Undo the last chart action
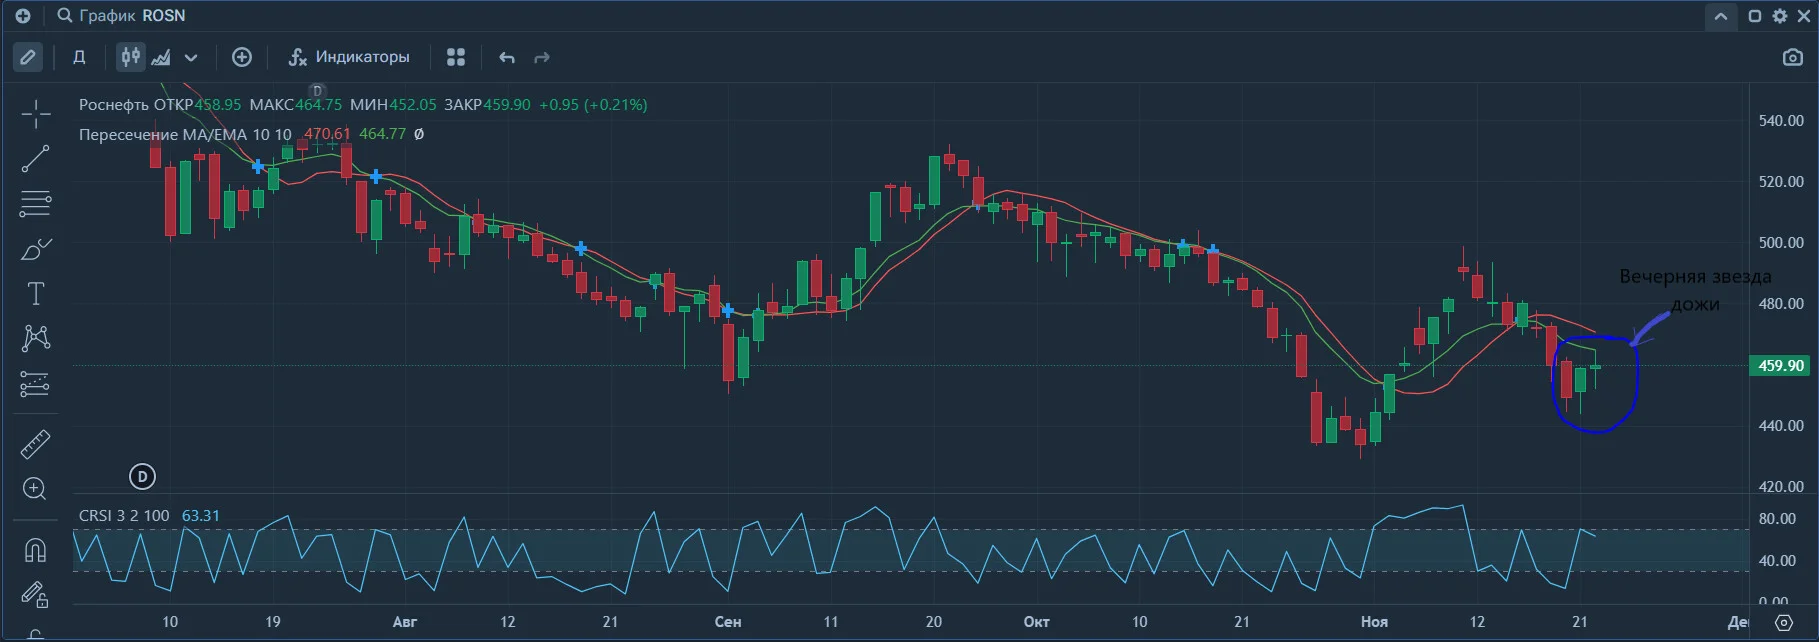Image resolution: width=1819 pixels, height=642 pixels. pyautogui.click(x=507, y=58)
